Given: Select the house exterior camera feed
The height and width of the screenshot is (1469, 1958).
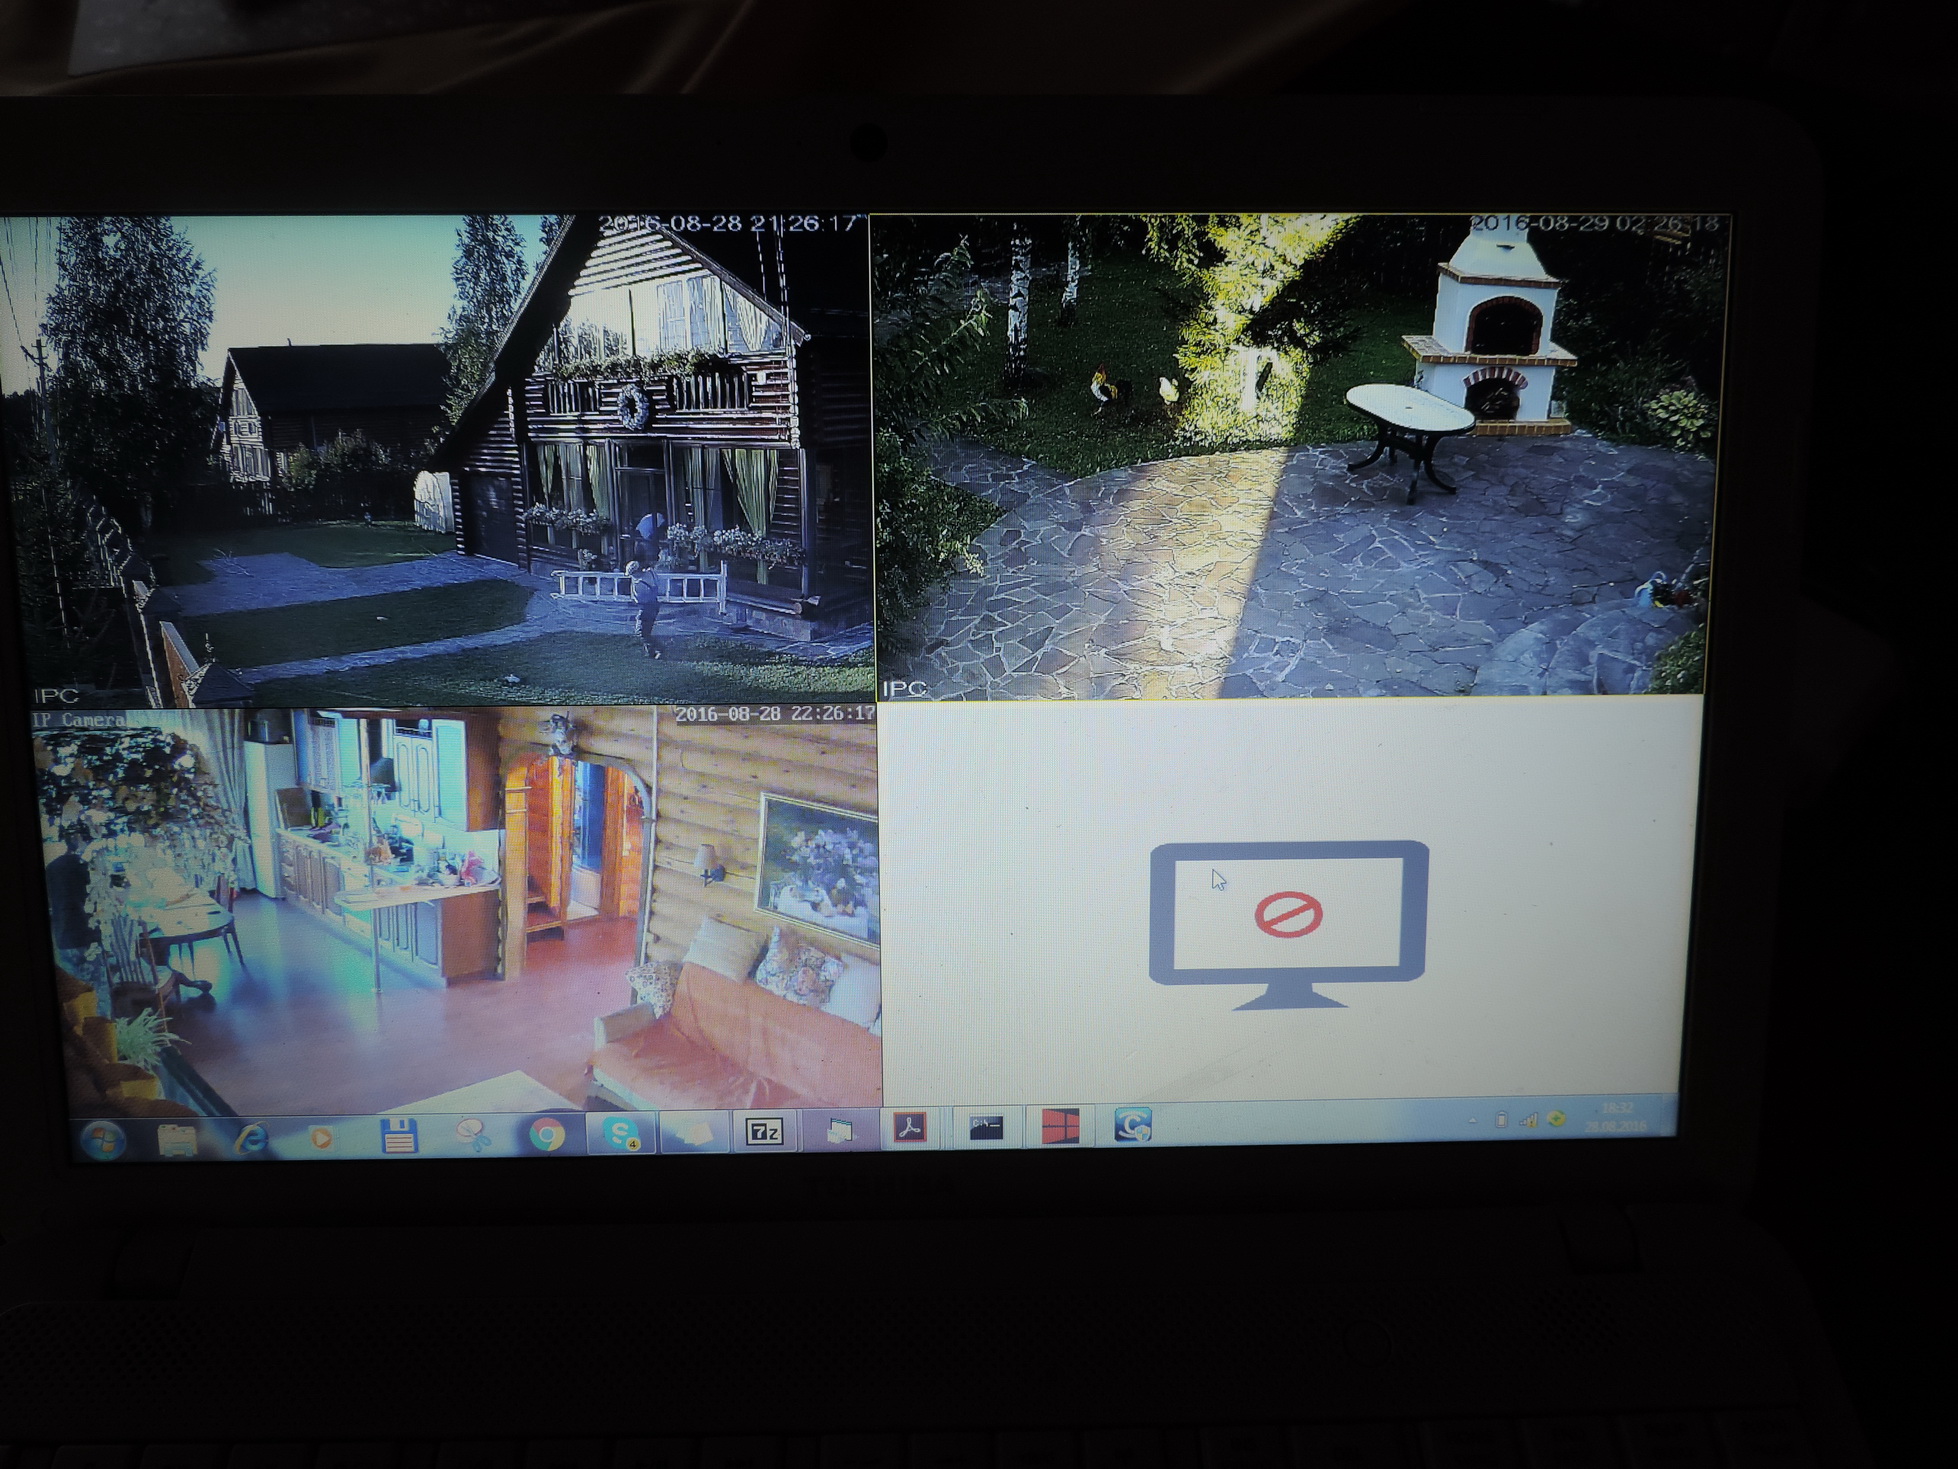Looking at the screenshot, I should click(436, 460).
